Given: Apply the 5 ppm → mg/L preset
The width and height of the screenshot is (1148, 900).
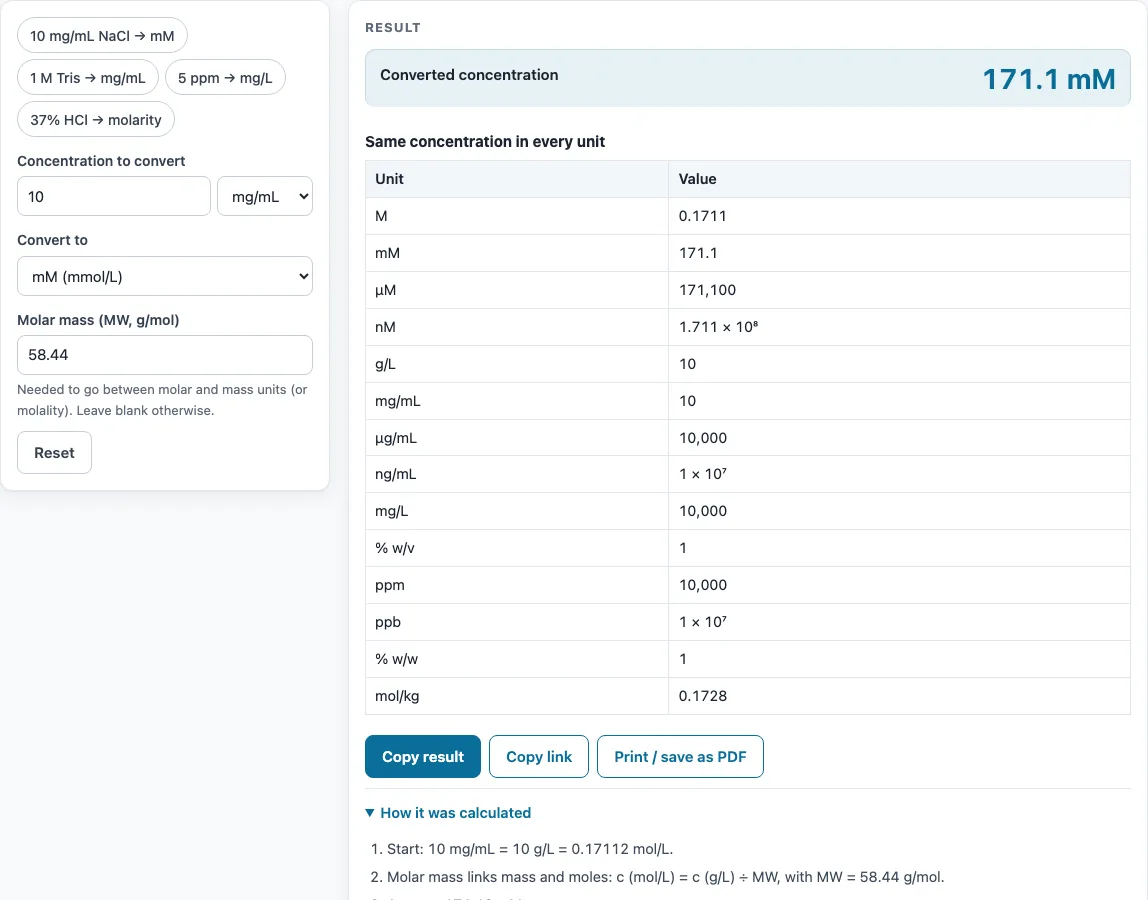Looking at the screenshot, I should (225, 78).
